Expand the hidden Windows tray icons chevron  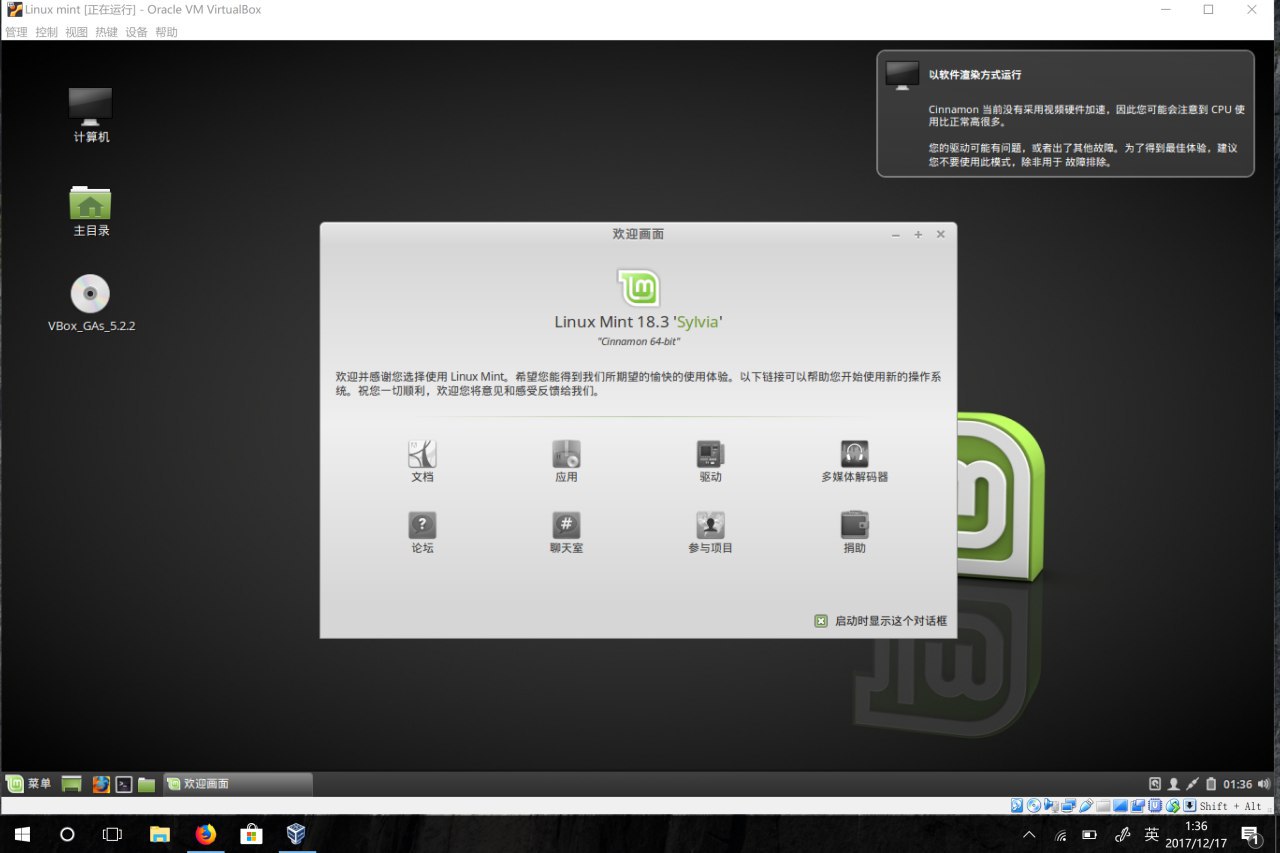click(1029, 835)
